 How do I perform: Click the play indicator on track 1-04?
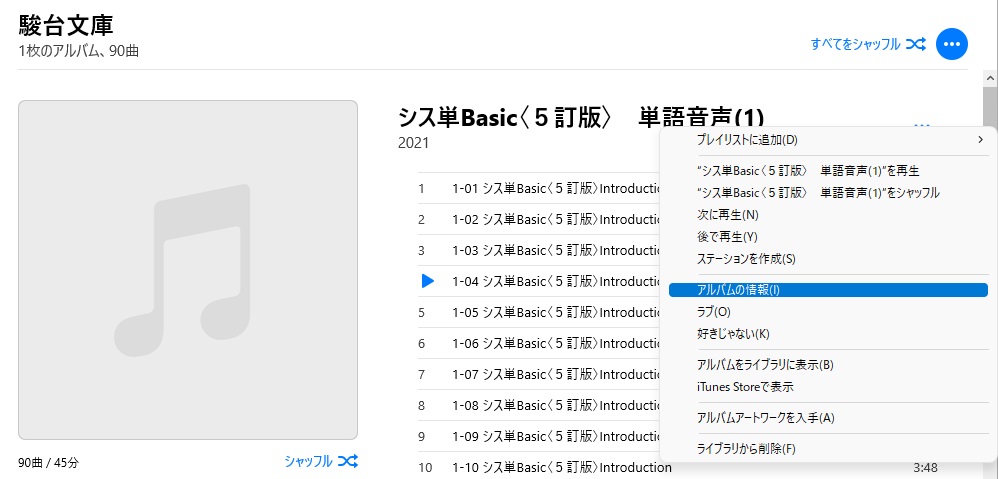428,281
